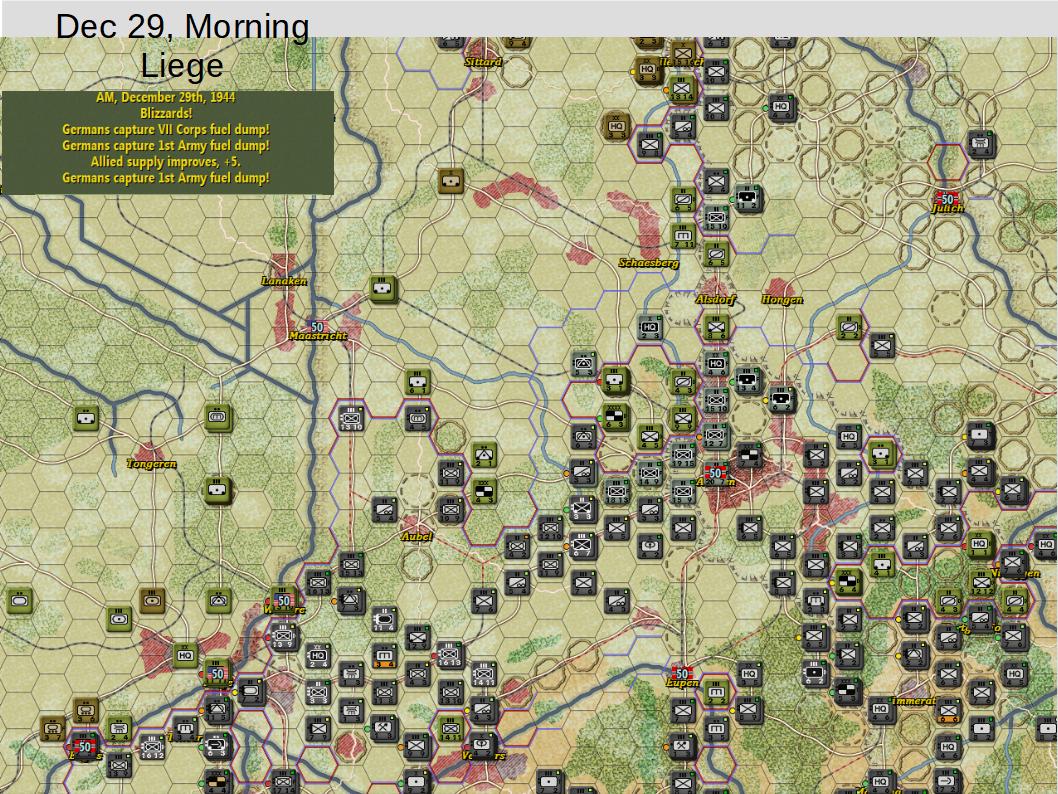Click the 'Dec 29, Morning' title

182,27
